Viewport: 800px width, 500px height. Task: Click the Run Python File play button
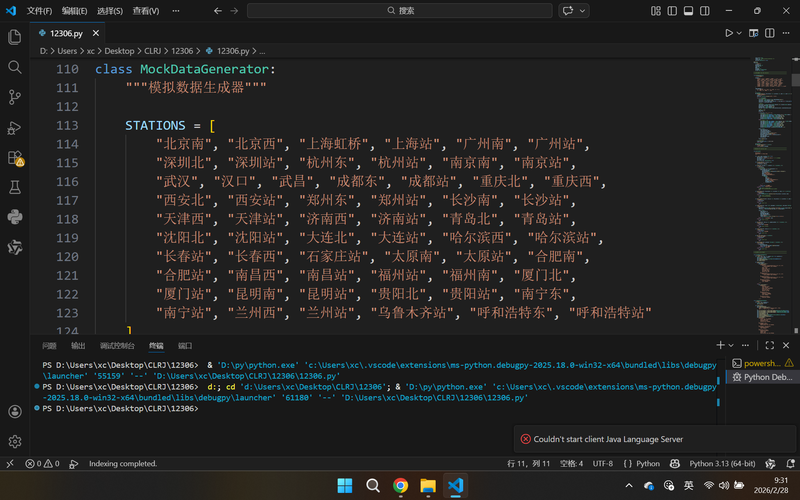click(729, 33)
